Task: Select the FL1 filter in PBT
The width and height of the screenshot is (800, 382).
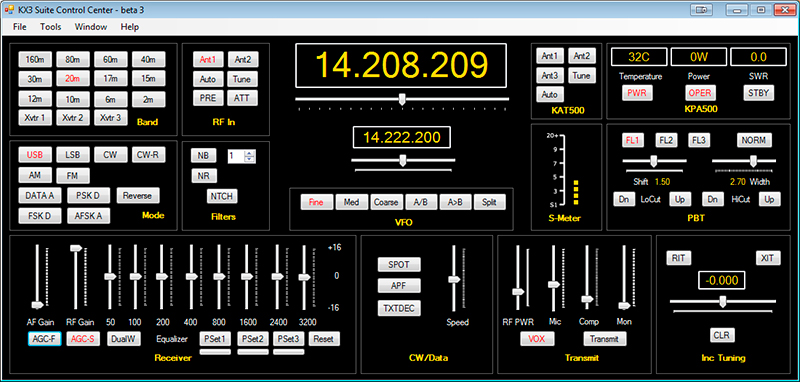Action: [x=633, y=140]
